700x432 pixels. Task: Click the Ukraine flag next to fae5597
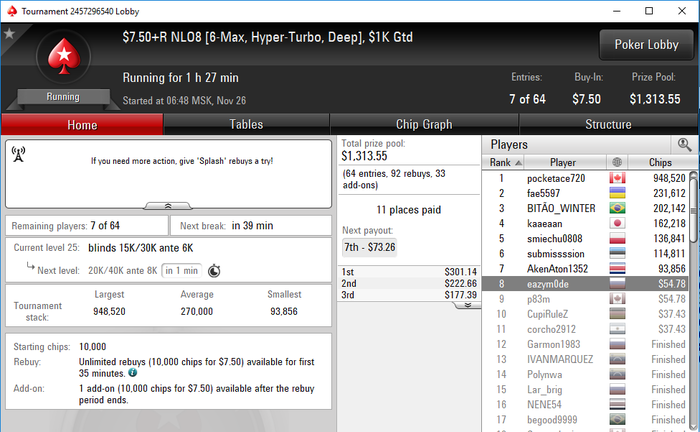point(617,193)
